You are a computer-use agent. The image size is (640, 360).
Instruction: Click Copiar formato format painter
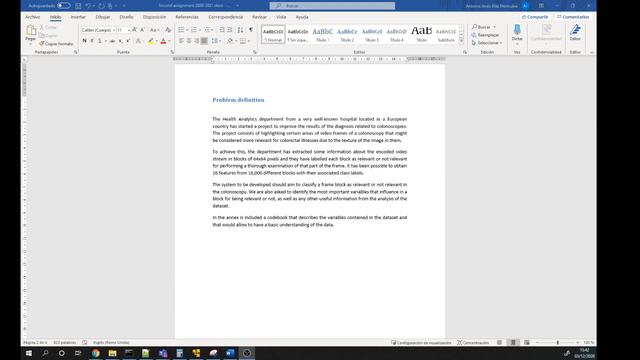coord(56,44)
